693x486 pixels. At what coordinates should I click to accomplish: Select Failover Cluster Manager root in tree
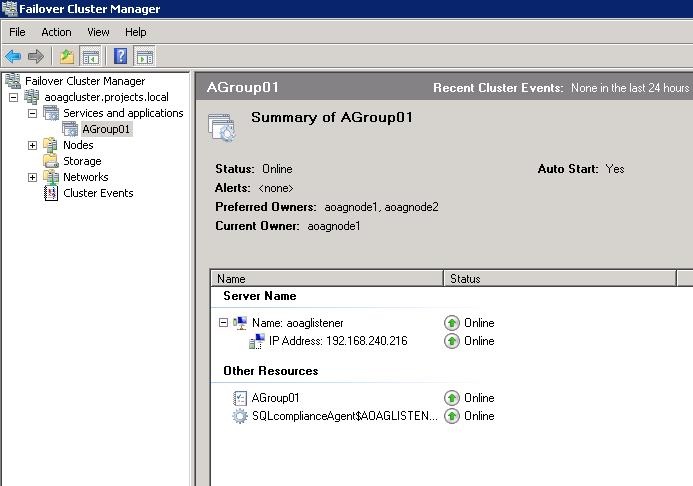tap(85, 81)
